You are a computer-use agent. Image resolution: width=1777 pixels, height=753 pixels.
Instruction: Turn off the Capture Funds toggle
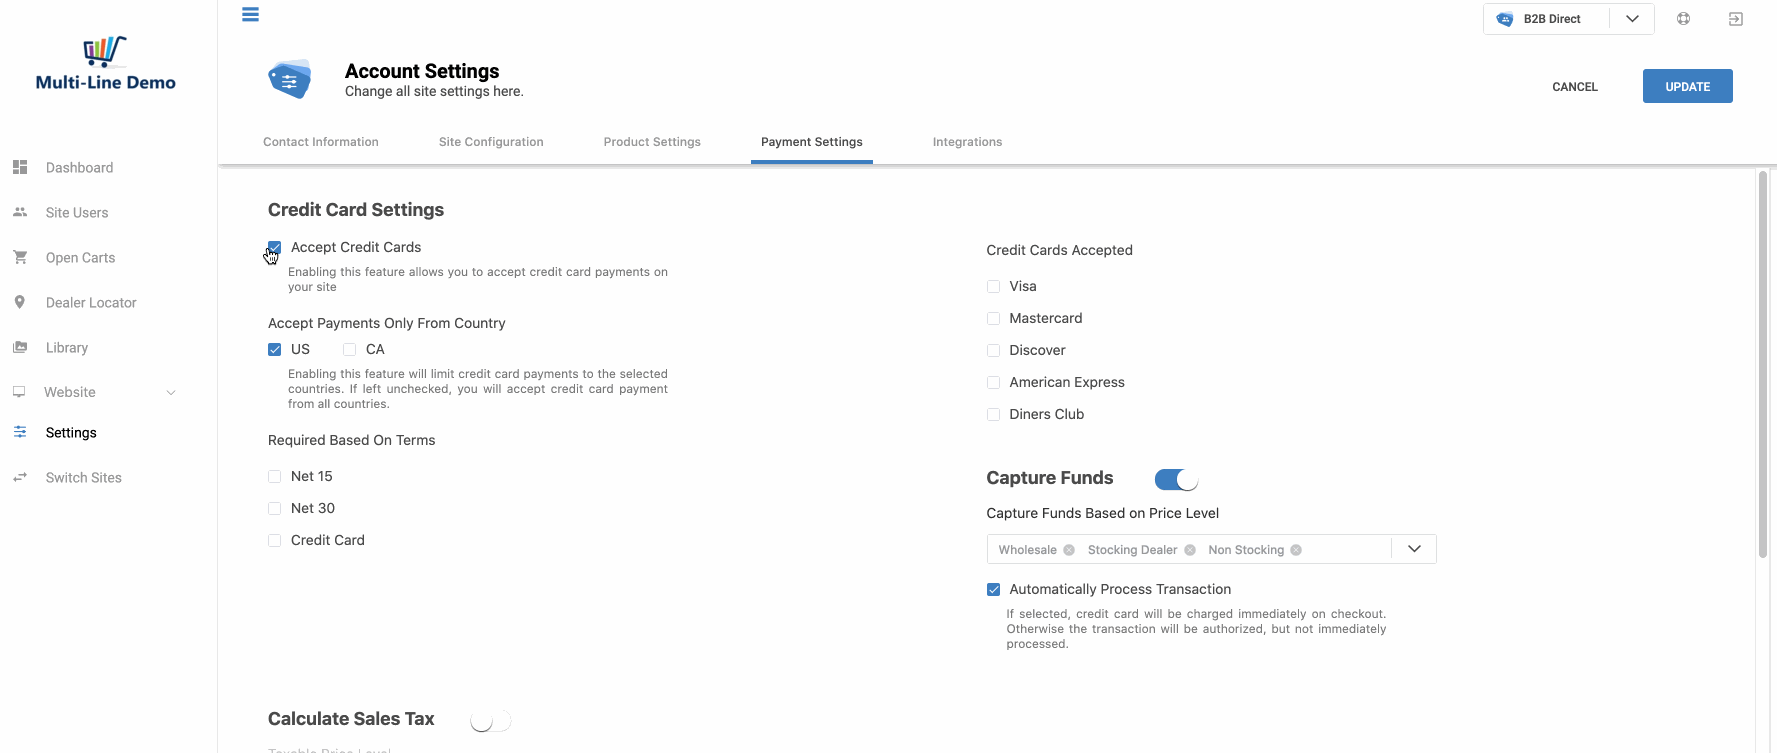(x=1176, y=479)
